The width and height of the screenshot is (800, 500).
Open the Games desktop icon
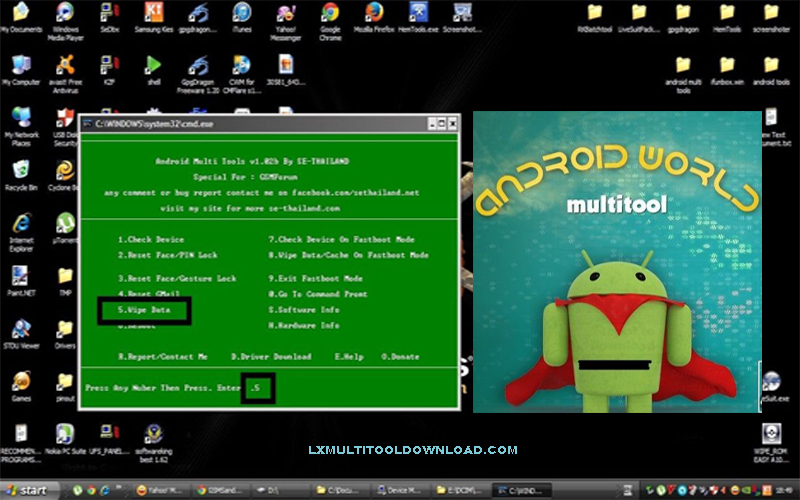[21, 387]
